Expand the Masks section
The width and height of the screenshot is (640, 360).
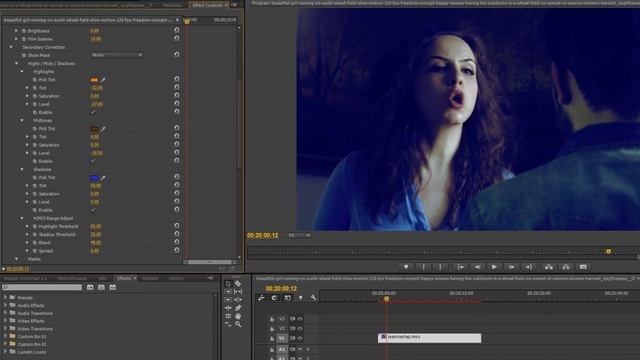point(17,259)
